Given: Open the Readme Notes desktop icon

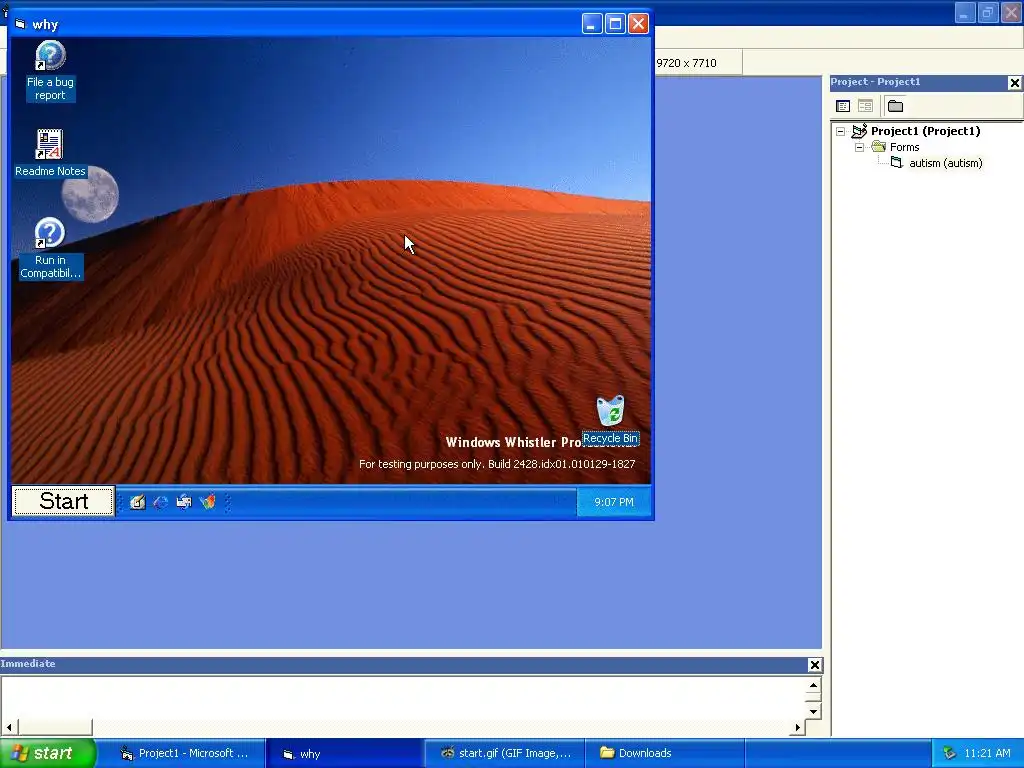Looking at the screenshot, I should [x=50, y=153].
